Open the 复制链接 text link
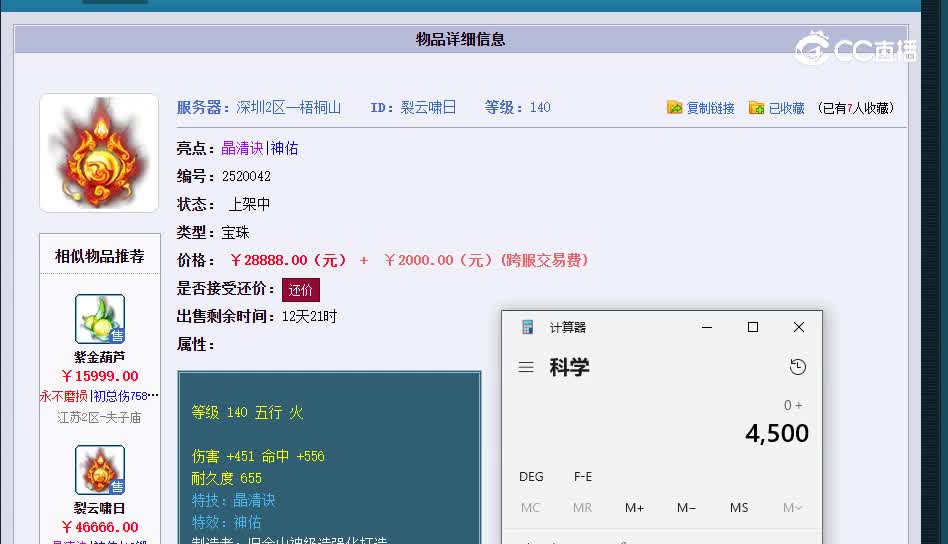Screen dimensions: 948x544 click(710, 108)
